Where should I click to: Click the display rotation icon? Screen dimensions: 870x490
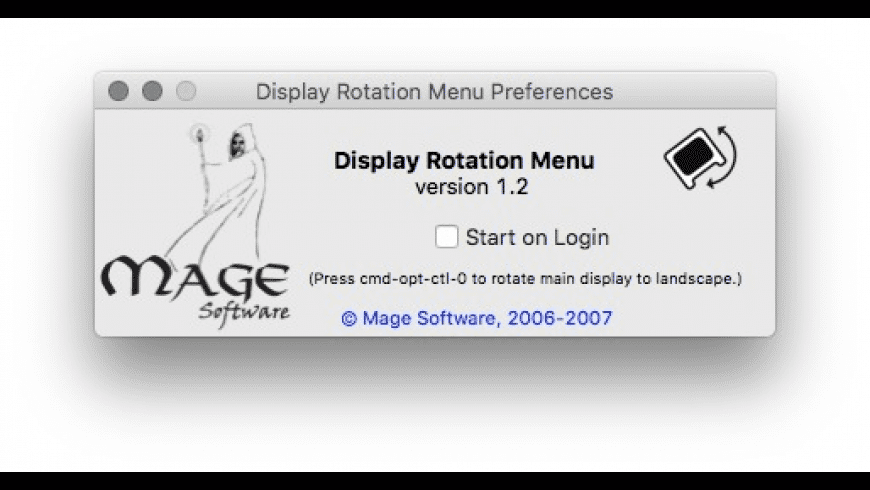click(x=701, y=158)
